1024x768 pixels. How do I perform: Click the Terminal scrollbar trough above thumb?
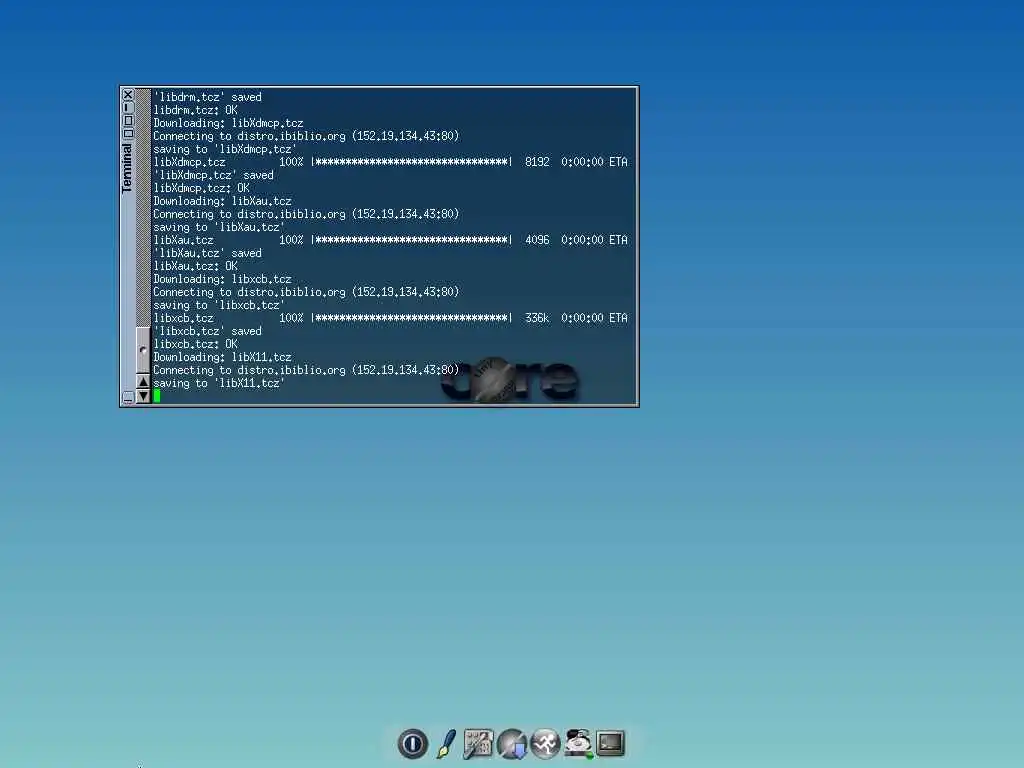point(143,208)
